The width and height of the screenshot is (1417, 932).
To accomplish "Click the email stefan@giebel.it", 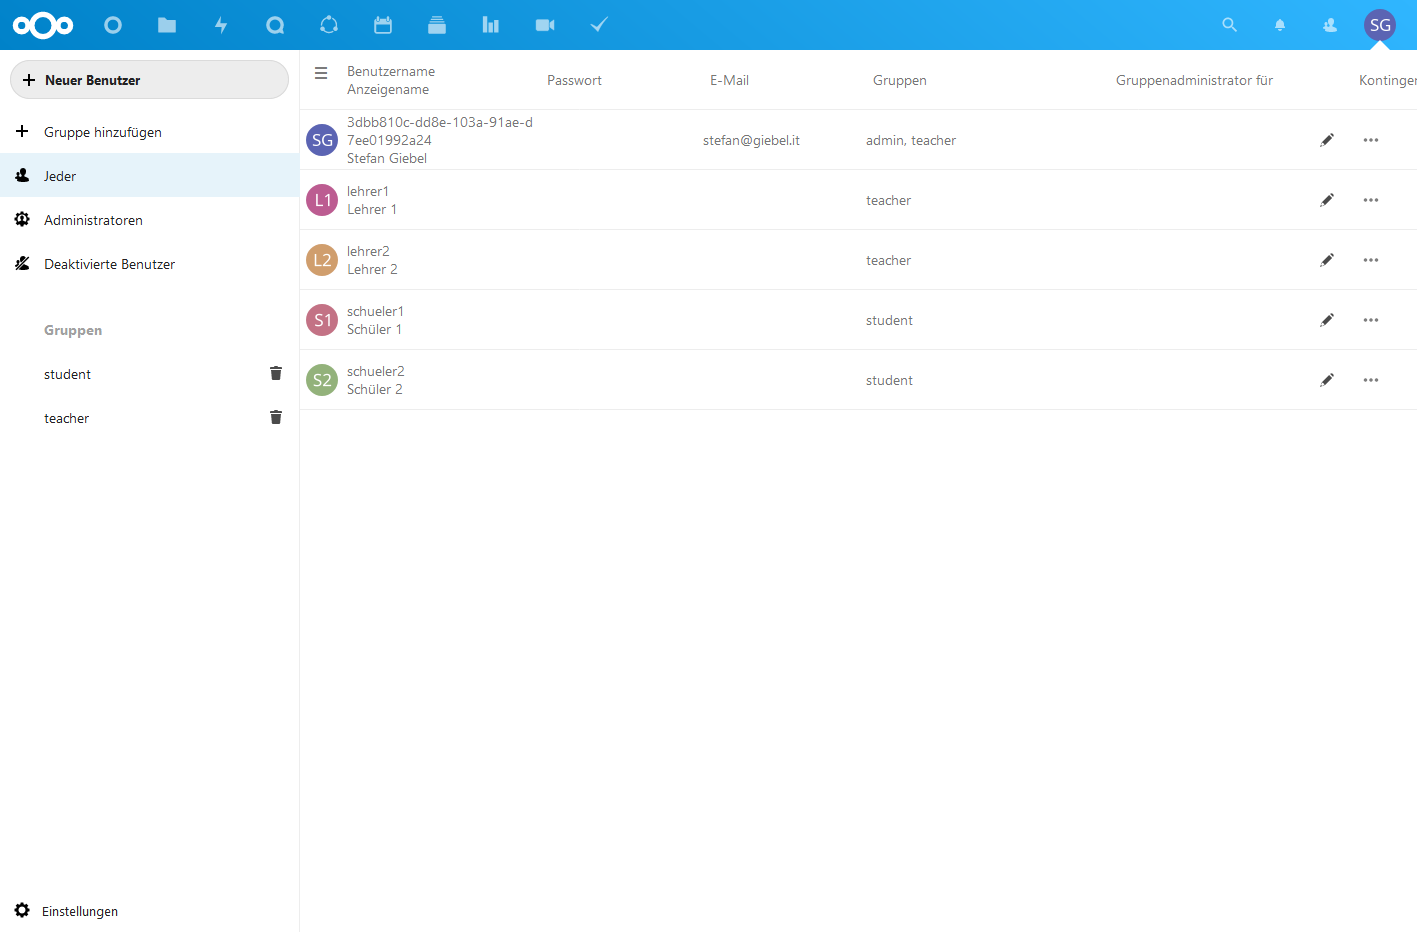I will click(x=751, y=140).
